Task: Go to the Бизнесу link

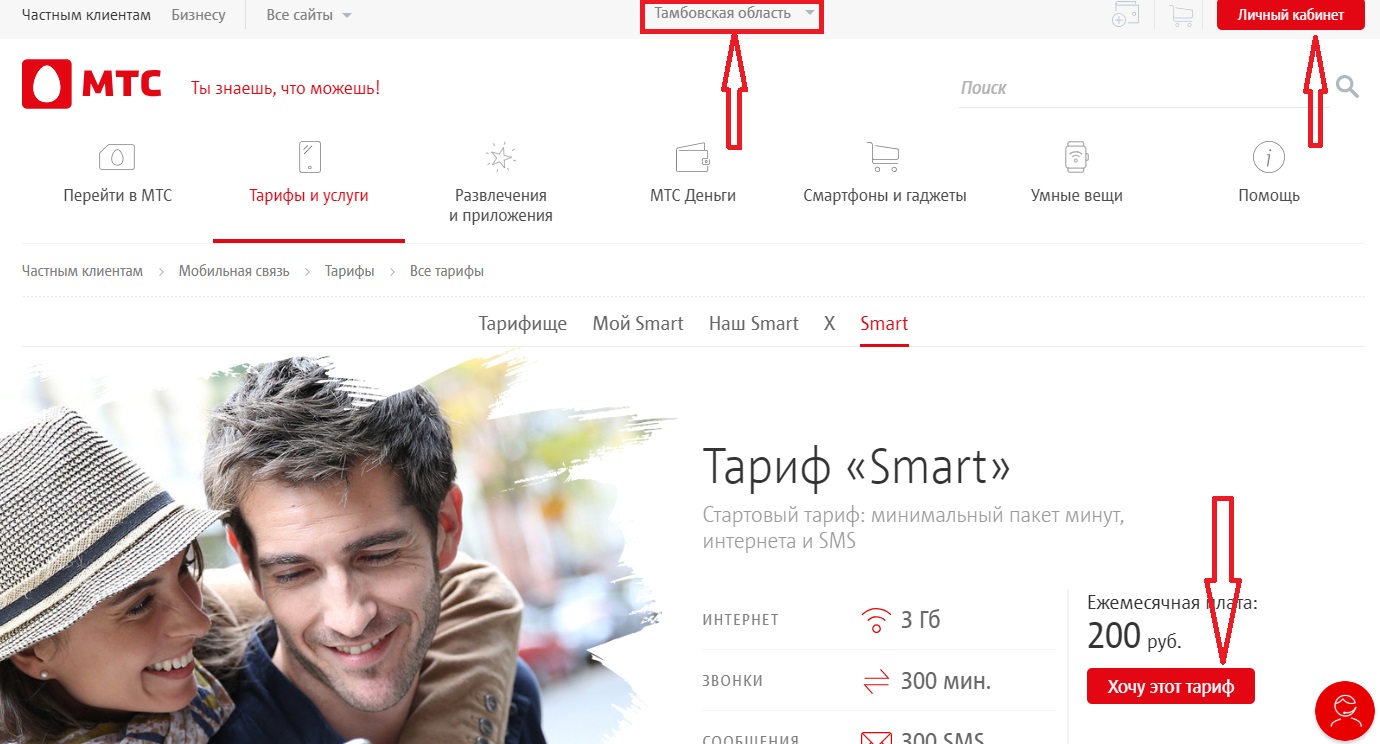Action: tap(199, 15)
